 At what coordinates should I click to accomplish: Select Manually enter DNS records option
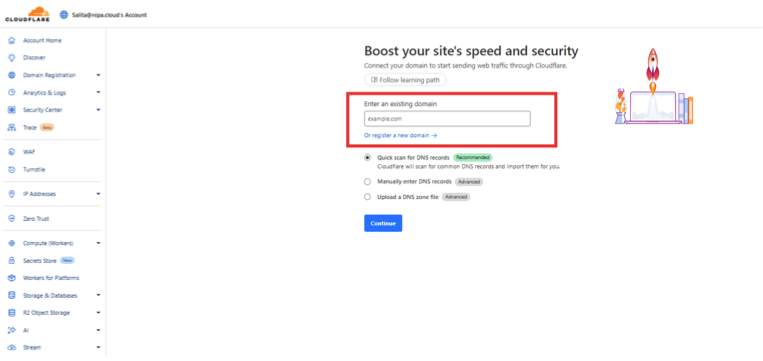click(367, 181)
